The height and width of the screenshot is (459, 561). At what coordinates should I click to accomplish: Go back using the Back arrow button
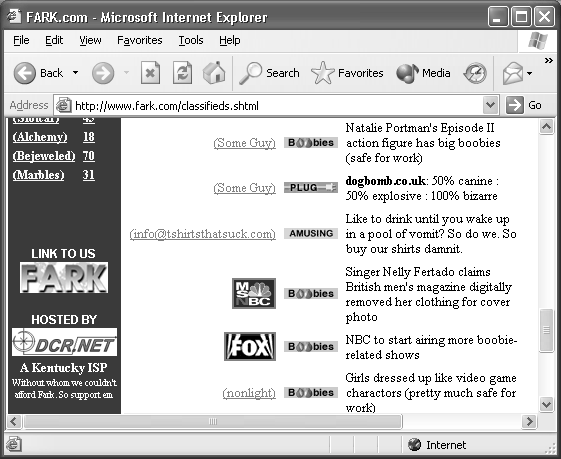[x=25, y=73]
